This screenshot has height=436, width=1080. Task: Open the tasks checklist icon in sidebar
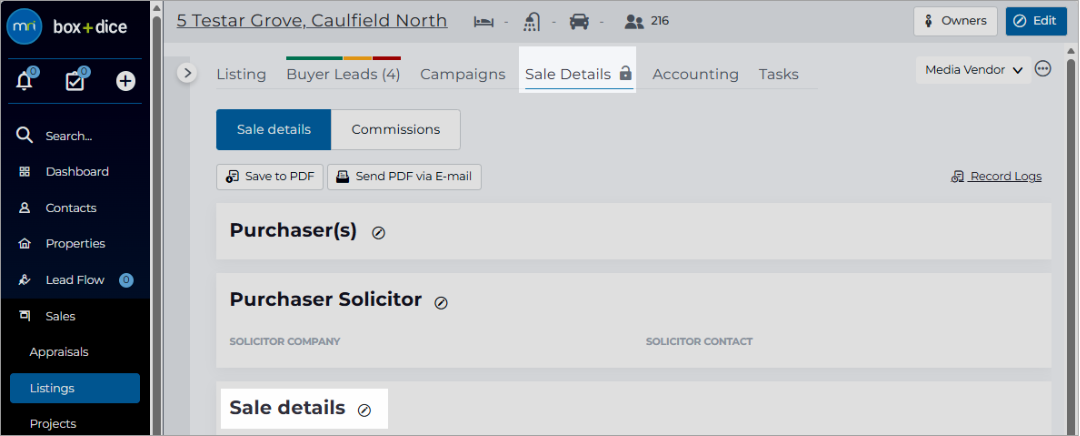click(74, 81)
